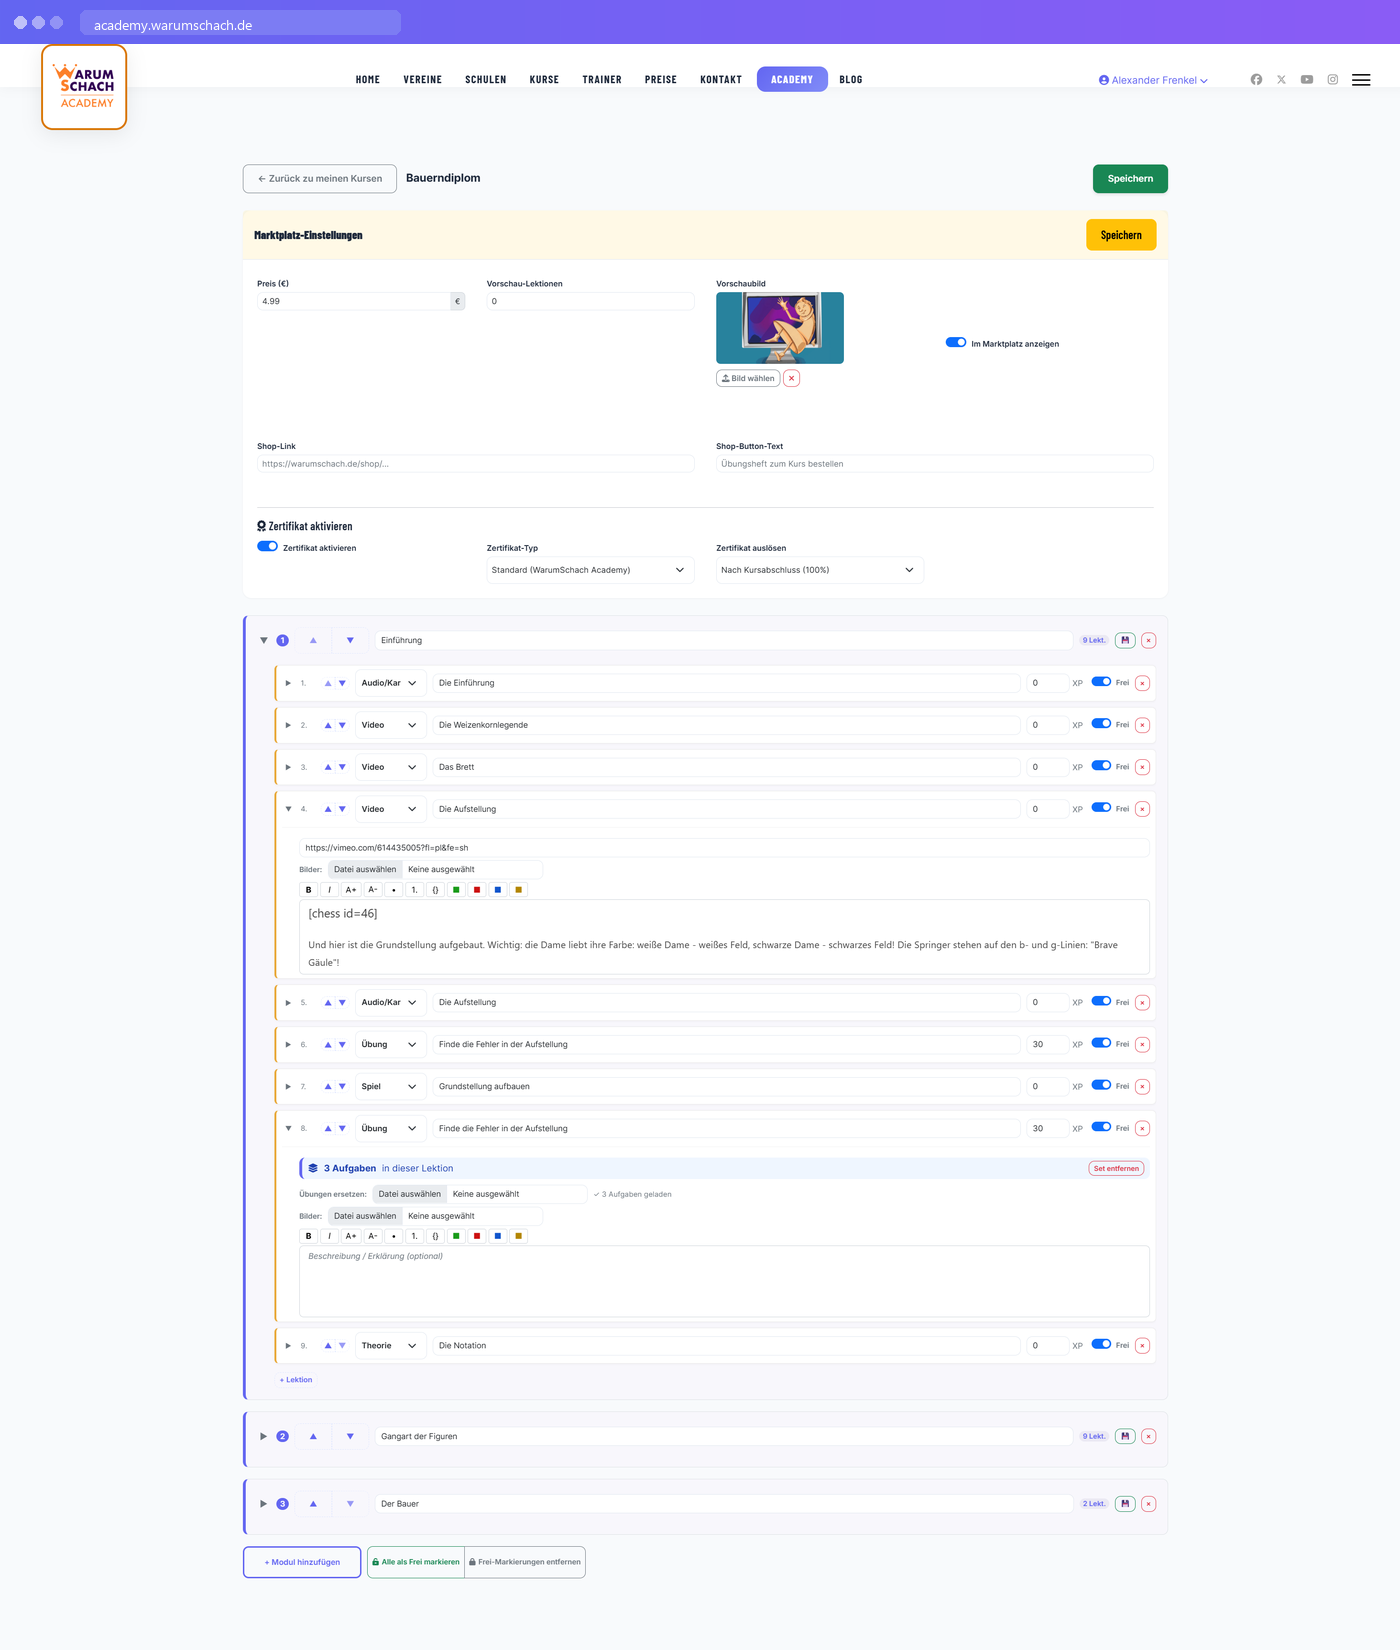Toggle Im Marktplatz anzeigen switch
This screenshot has height=1650, width=1400.
[x=956, y=342]
